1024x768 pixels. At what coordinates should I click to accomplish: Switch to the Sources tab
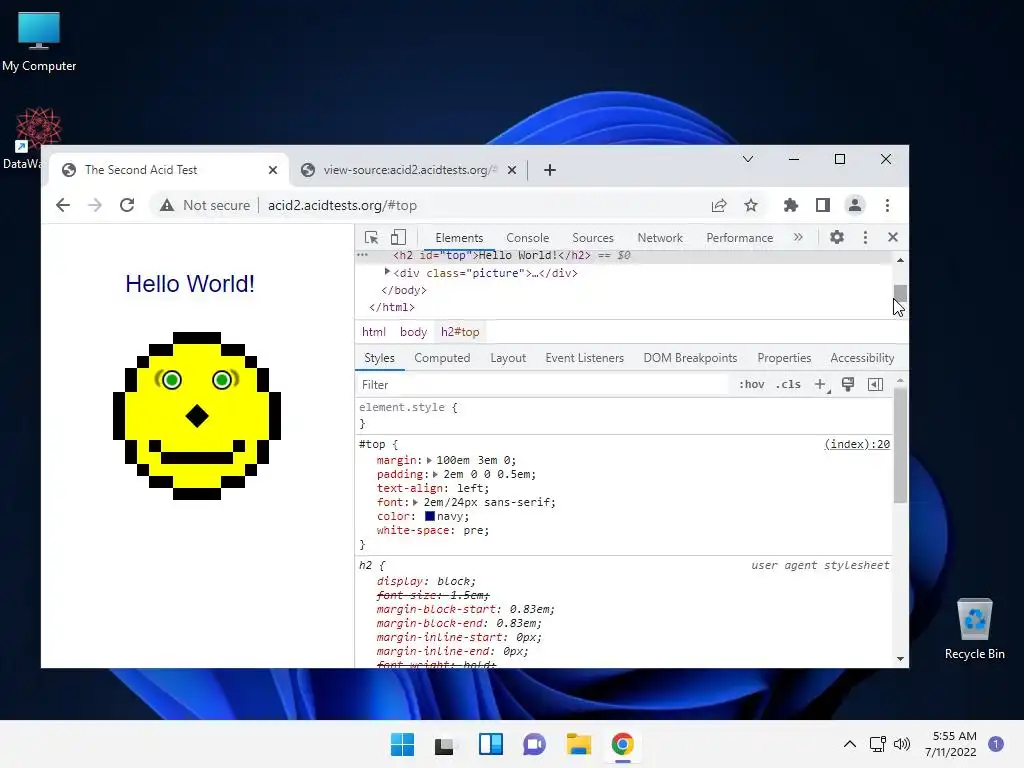point(592,238)
